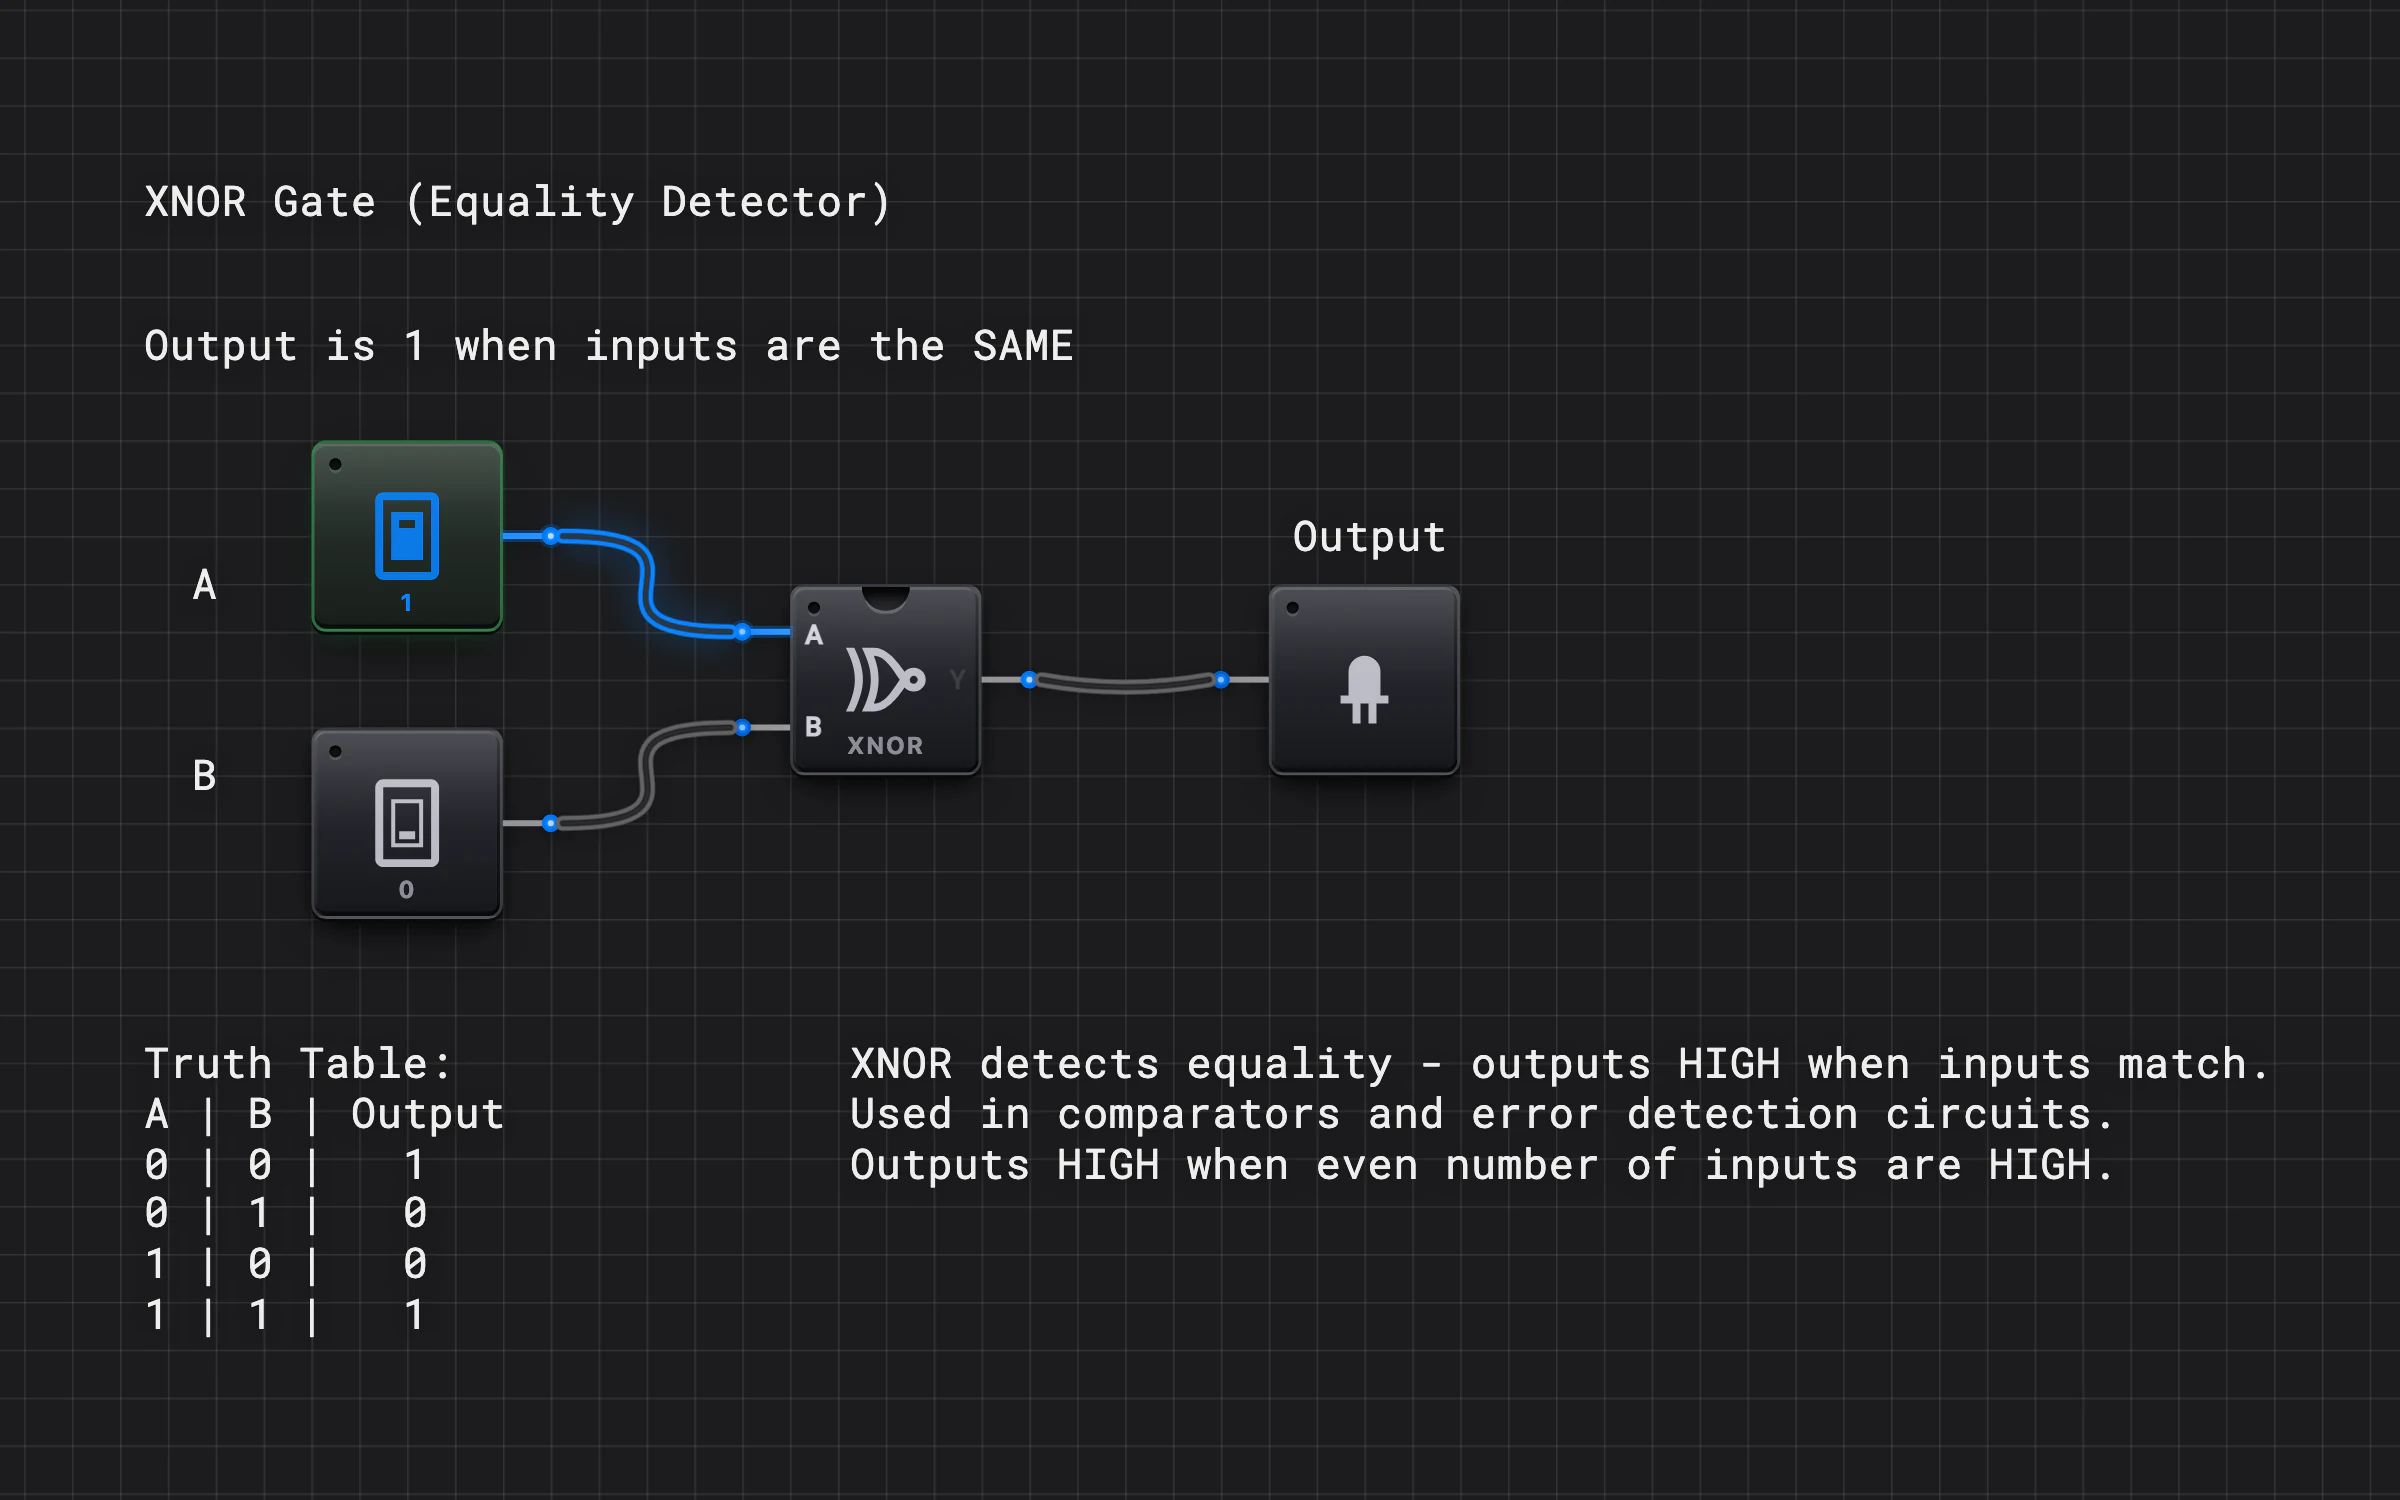Select 'XNOR detects equality' description line
This screenshot has width=2400, height=1500.
point(1560,1065)
